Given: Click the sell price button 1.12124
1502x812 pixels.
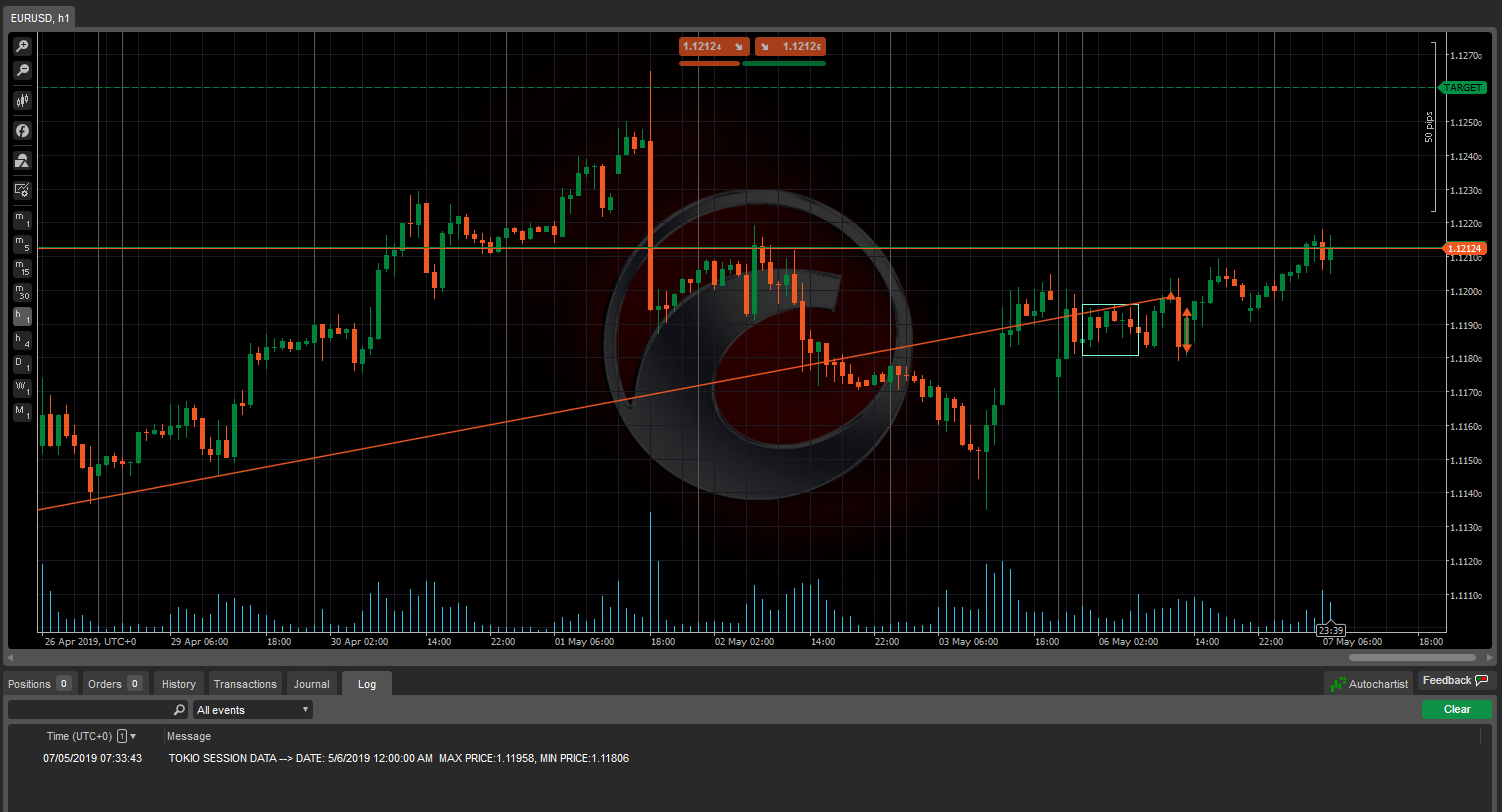Looking at the screenshot, I should [714, 46].
